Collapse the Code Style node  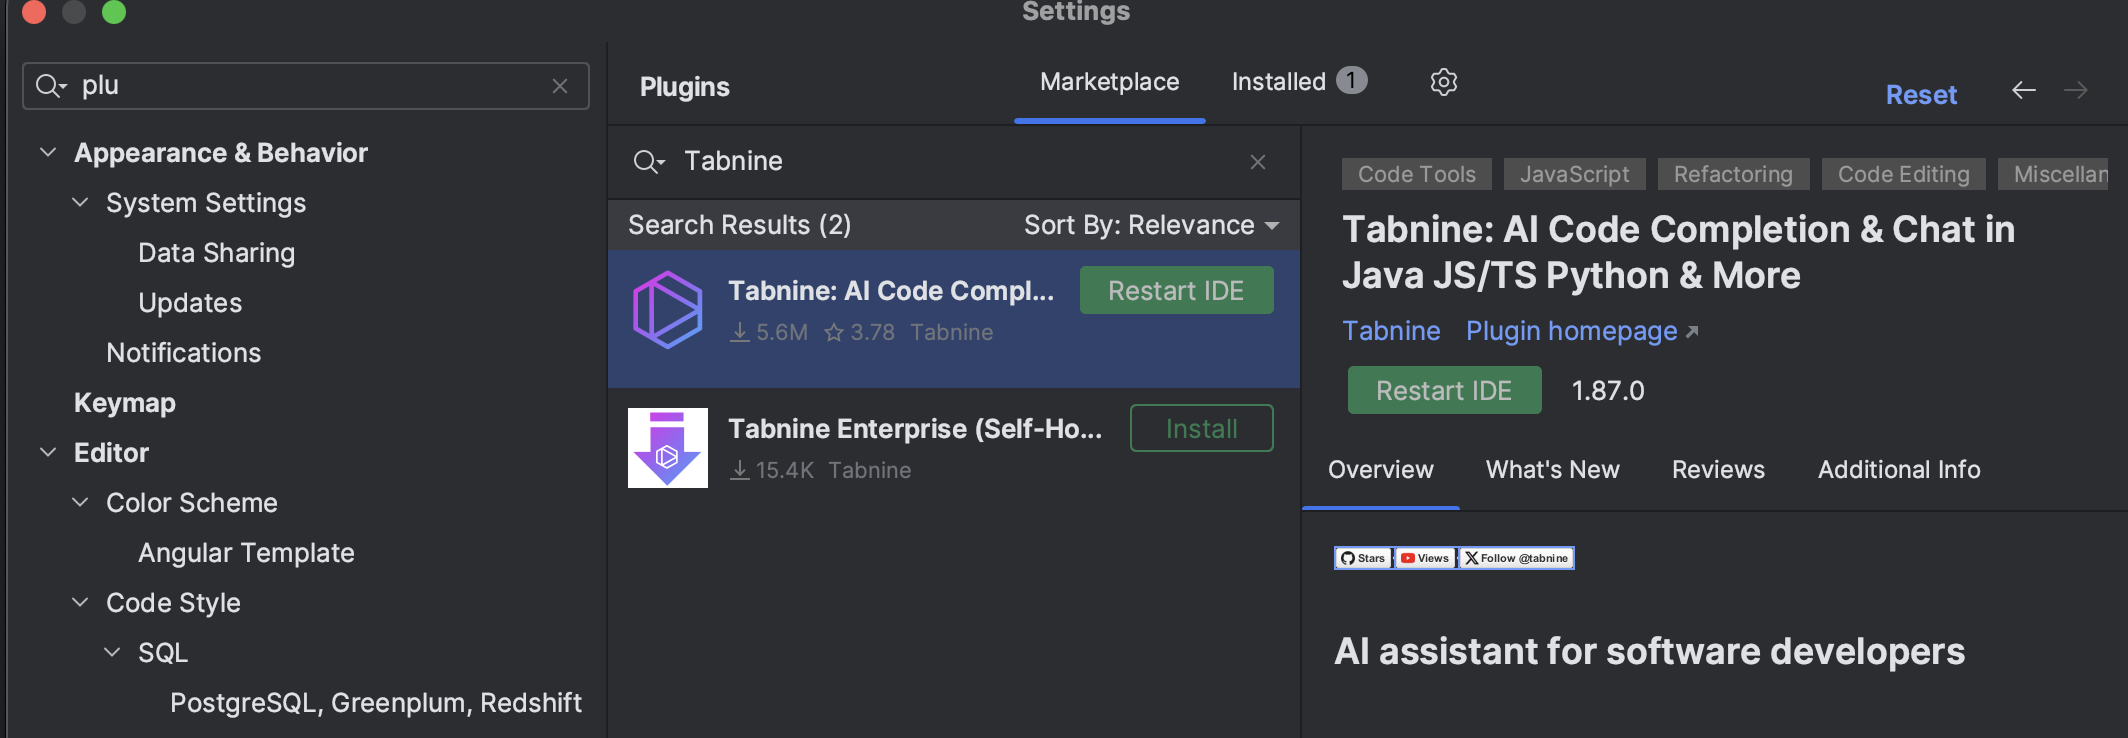(80, 602)
